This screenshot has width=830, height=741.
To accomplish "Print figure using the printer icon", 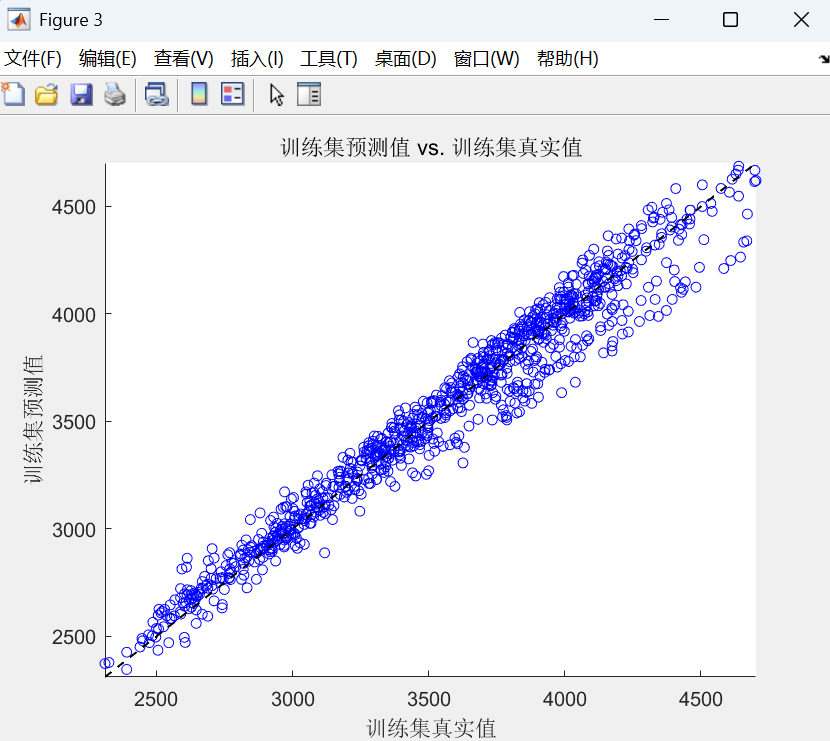I will tap(114, 95).
